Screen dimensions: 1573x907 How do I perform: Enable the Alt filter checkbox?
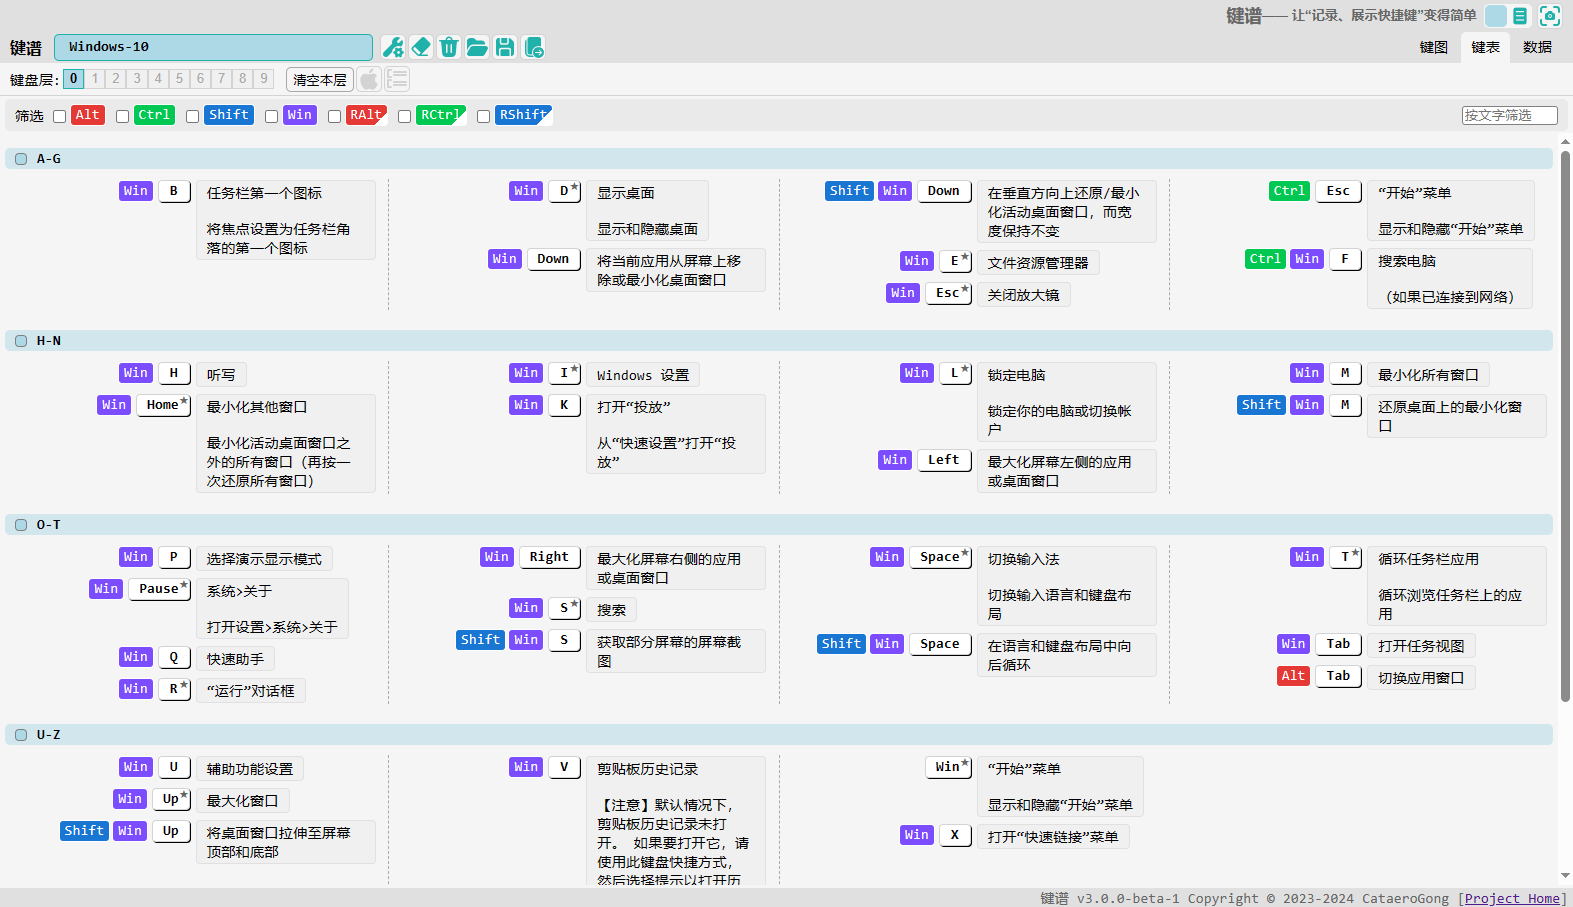(x=60, y=116)
